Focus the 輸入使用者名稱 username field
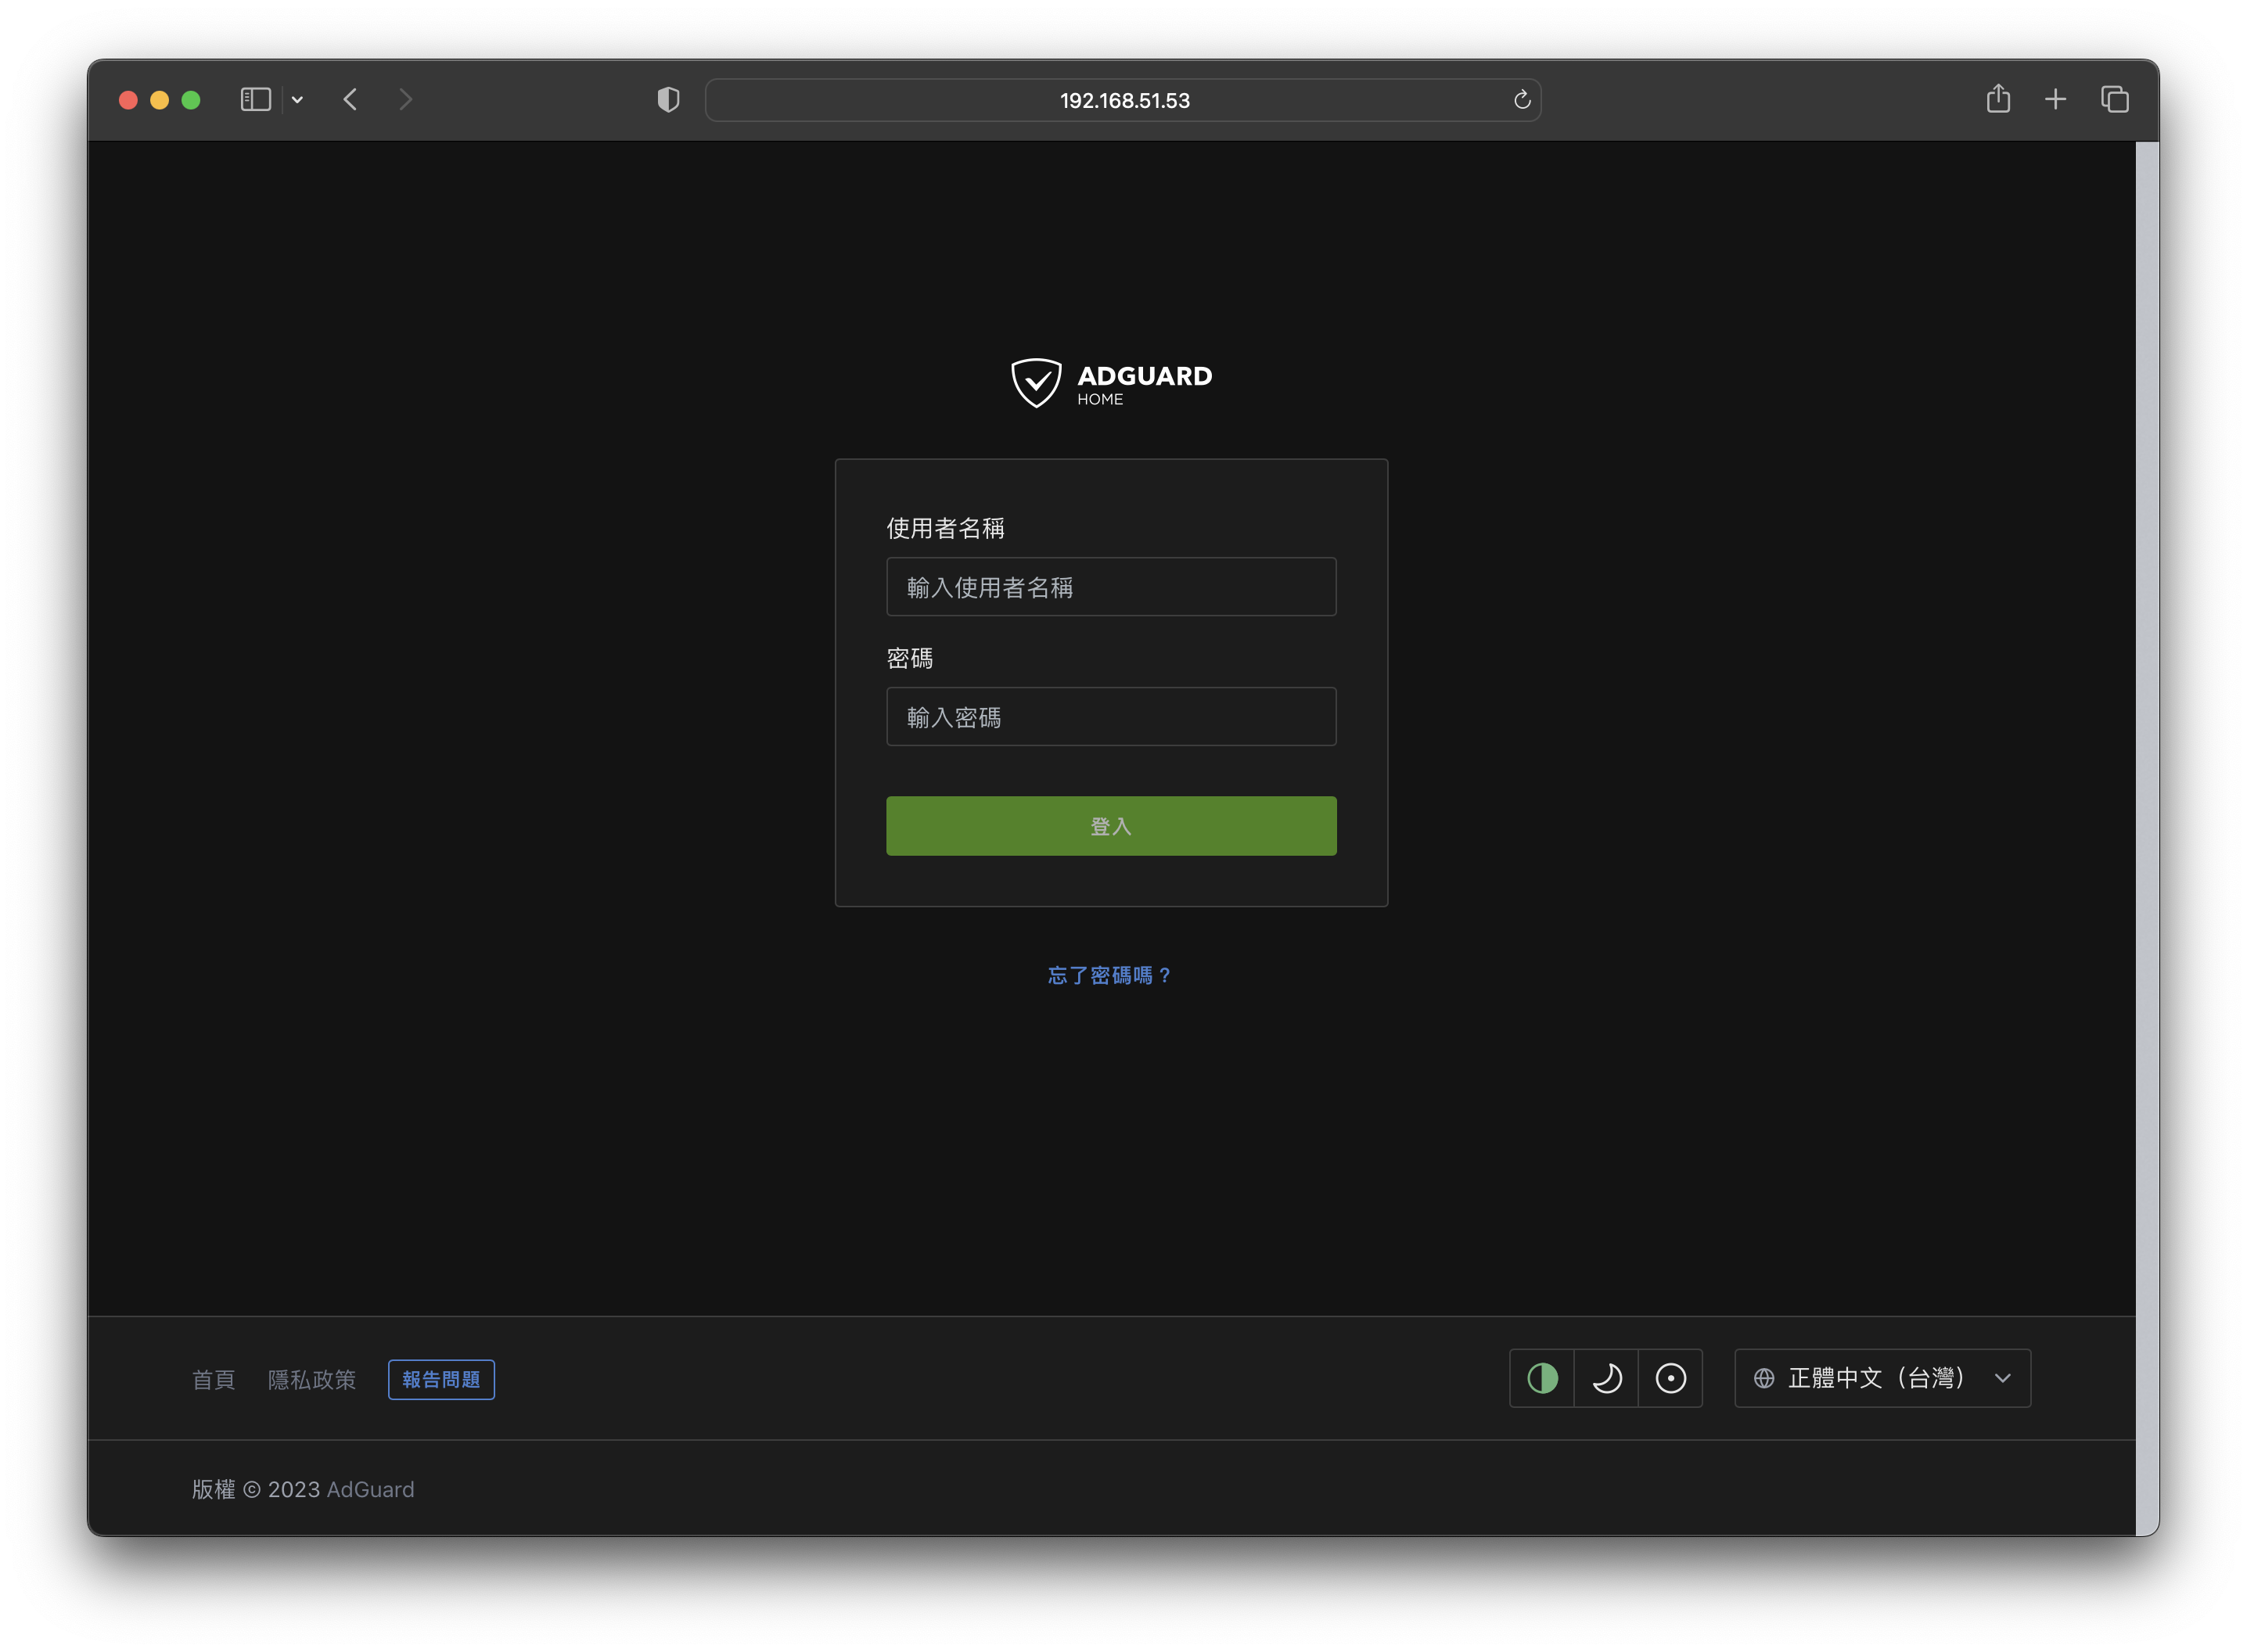The width and height of the screenshot is (2247, 1652). [x=1110, y=587]
